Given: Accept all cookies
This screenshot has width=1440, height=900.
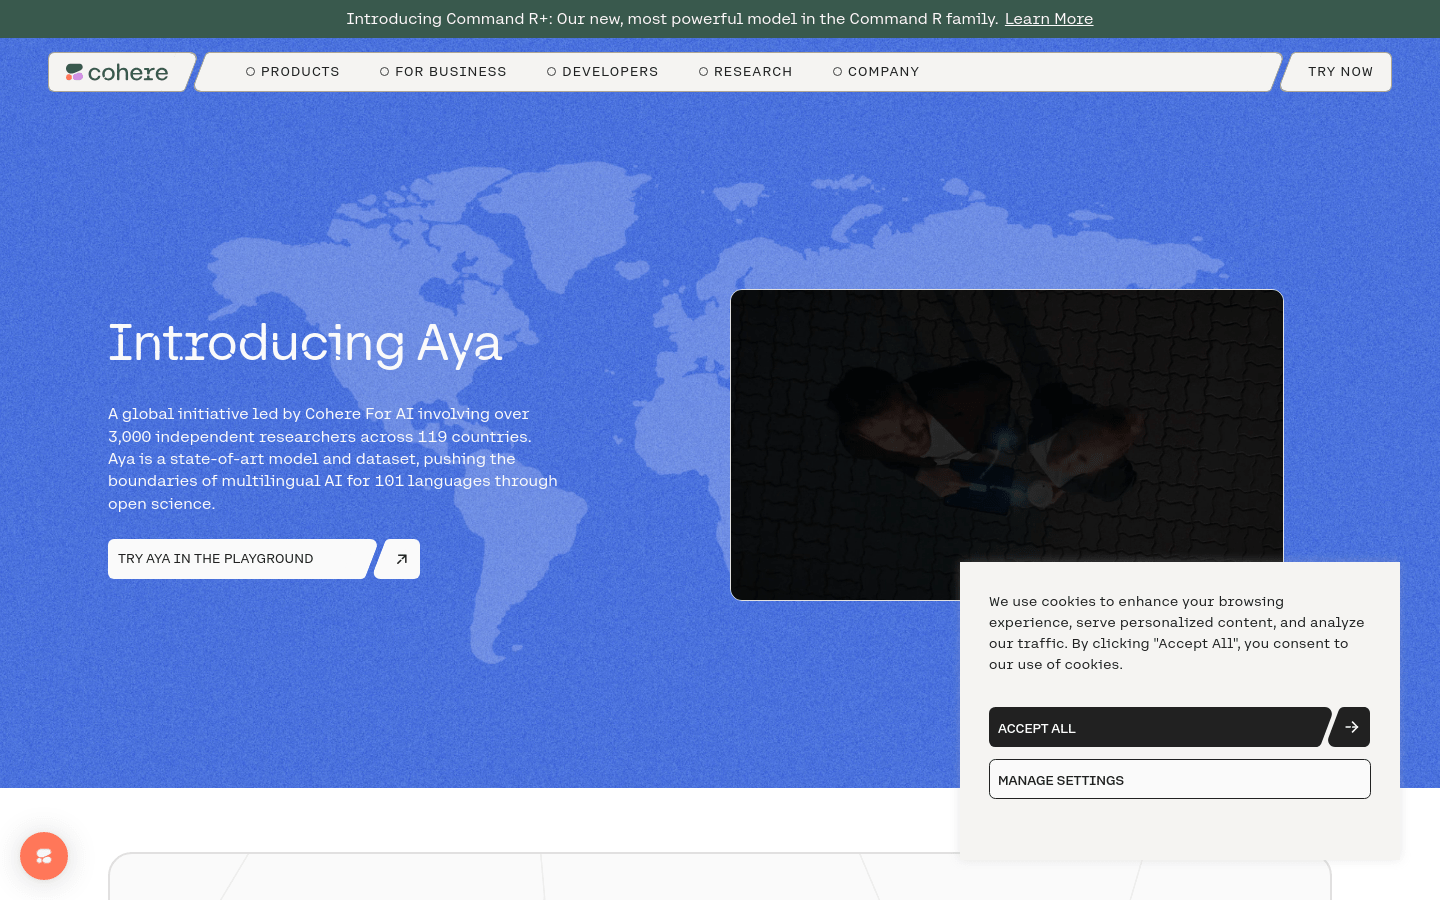Looking at the screenshot, I should click(x=1158, y=727).
